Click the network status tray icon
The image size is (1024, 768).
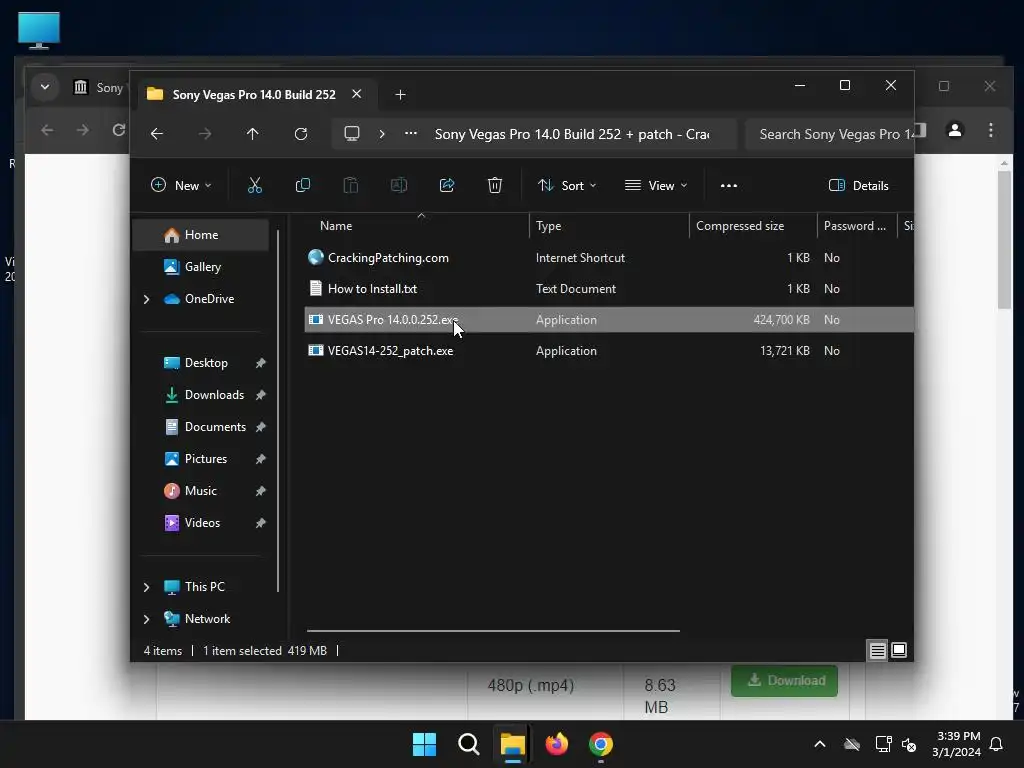coord(883,744)
